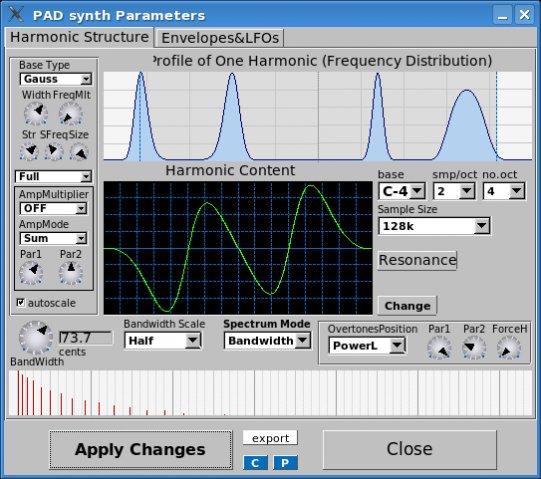The image size is (541, 479).
Task: Open the Sample Size 128k dropdown
Action: 434,226
